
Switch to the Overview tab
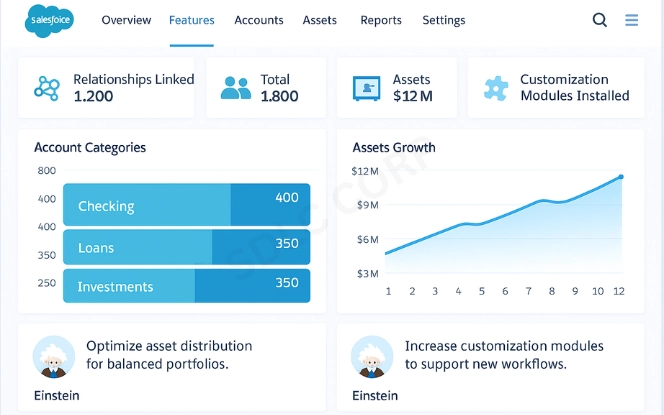click(x=126, y=20)
